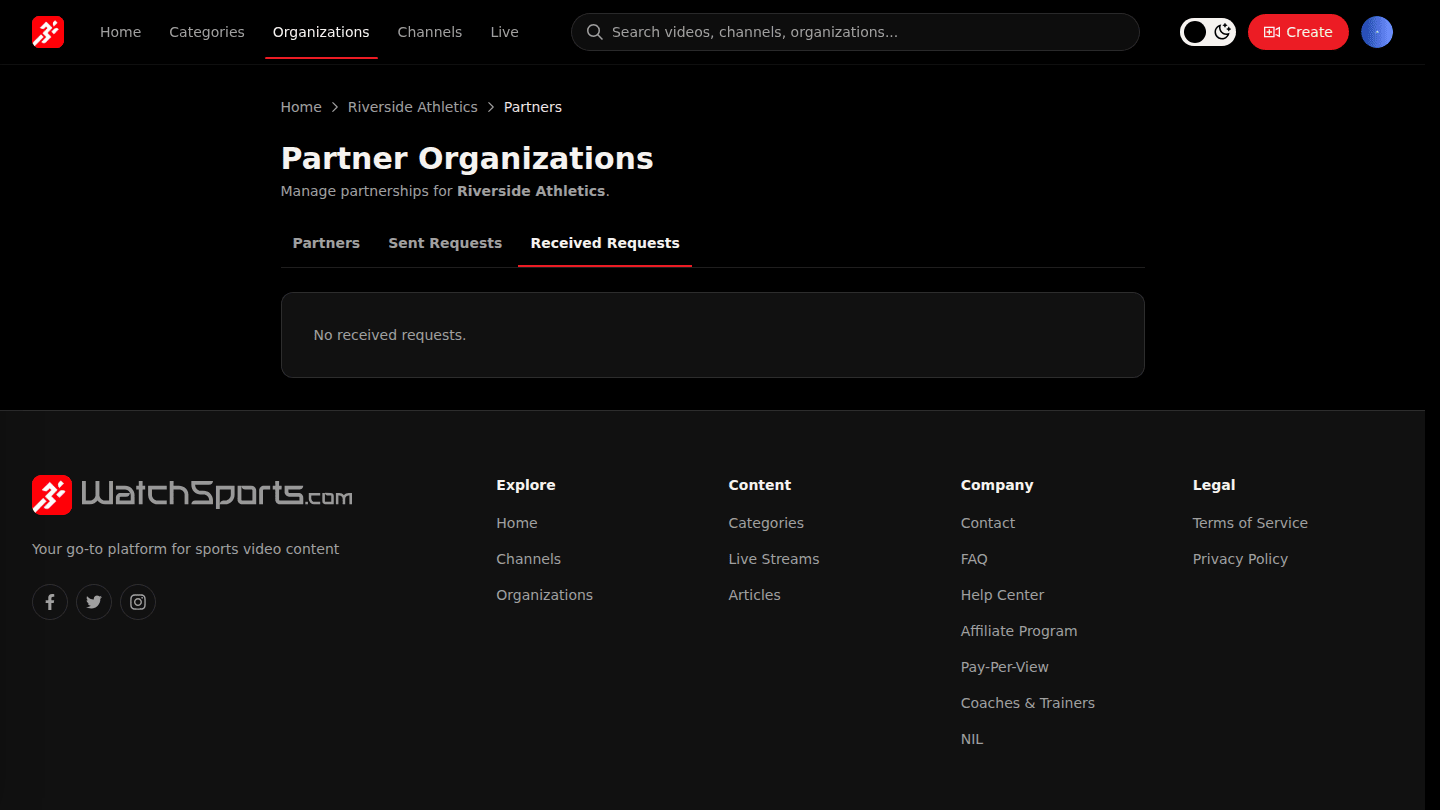Switch to the Partners tab
This screenshot has width=1440, height=810.
point(326,243)
